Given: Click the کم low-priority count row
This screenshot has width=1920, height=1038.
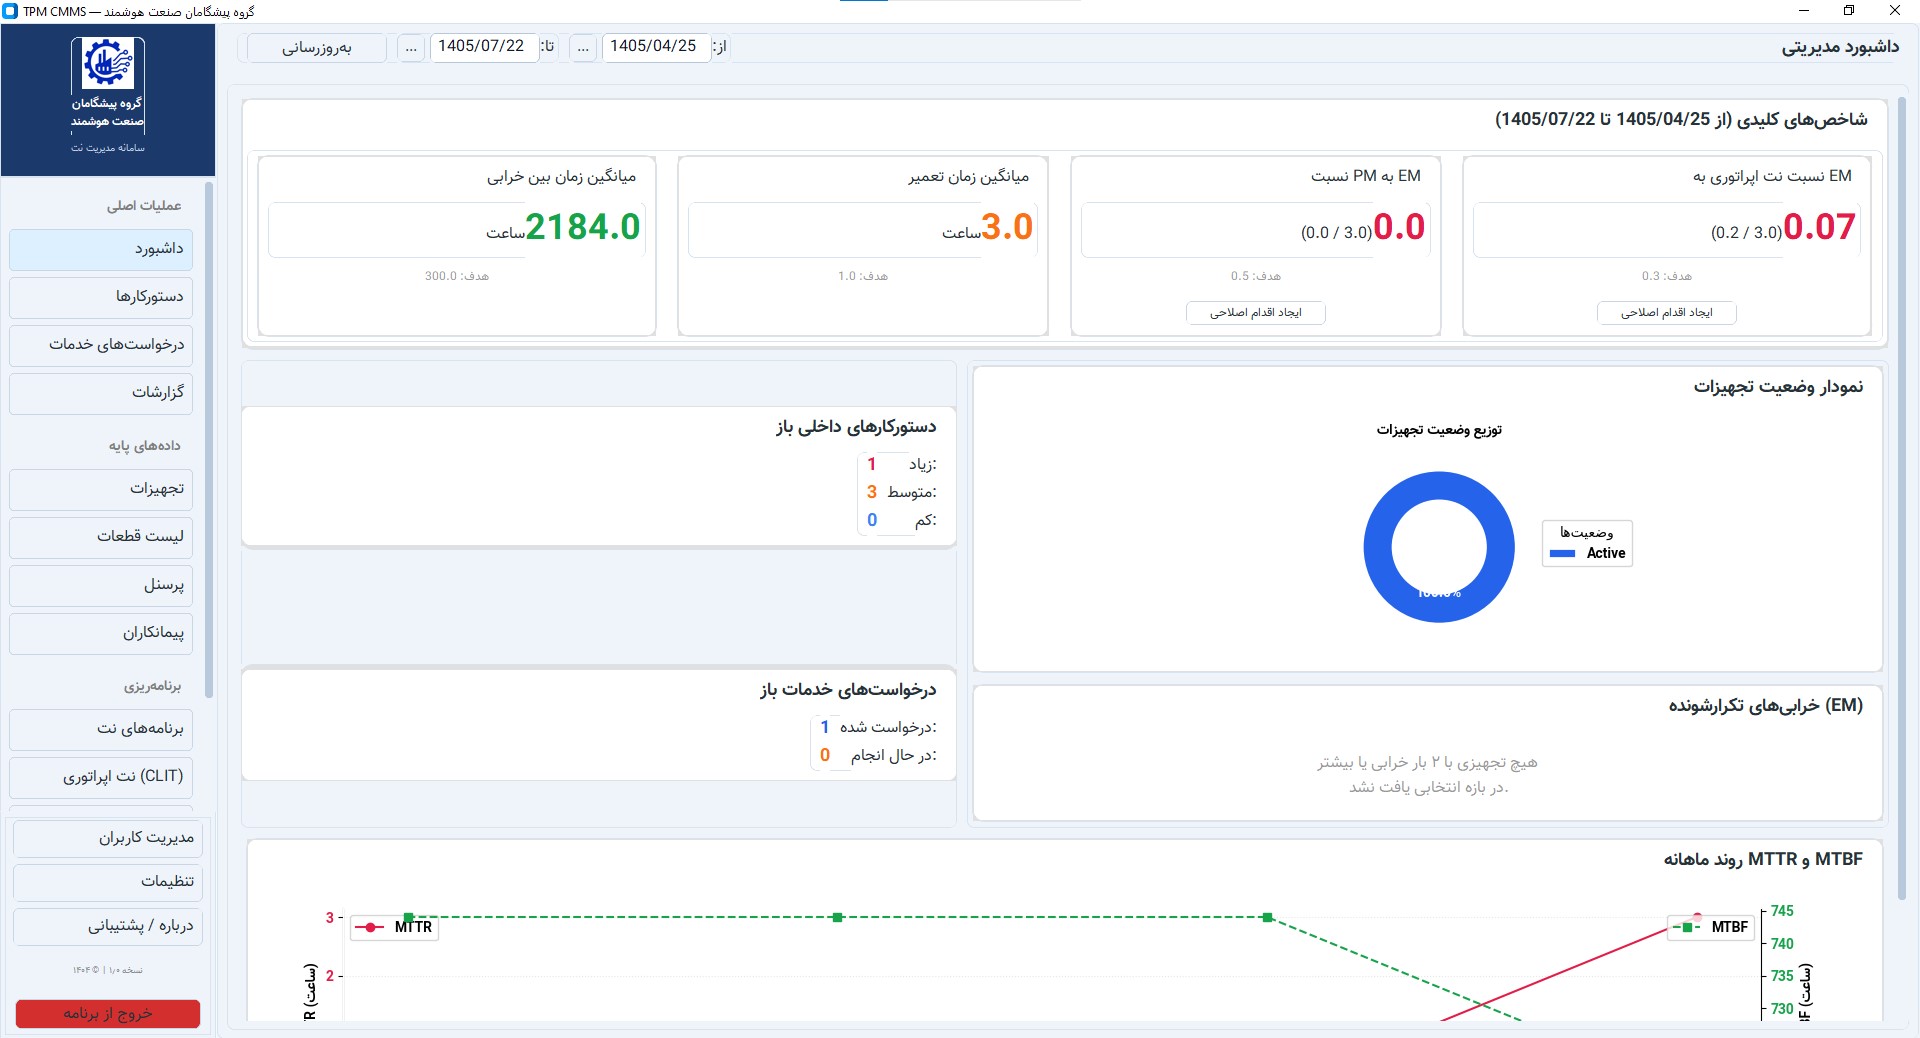Looking at the screenshot, I should point(900,520).
